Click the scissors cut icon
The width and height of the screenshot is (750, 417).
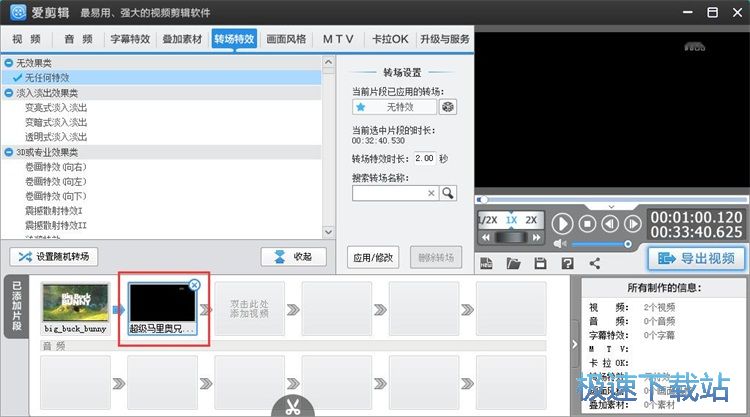pyautogui.click(x=293, y=406)
